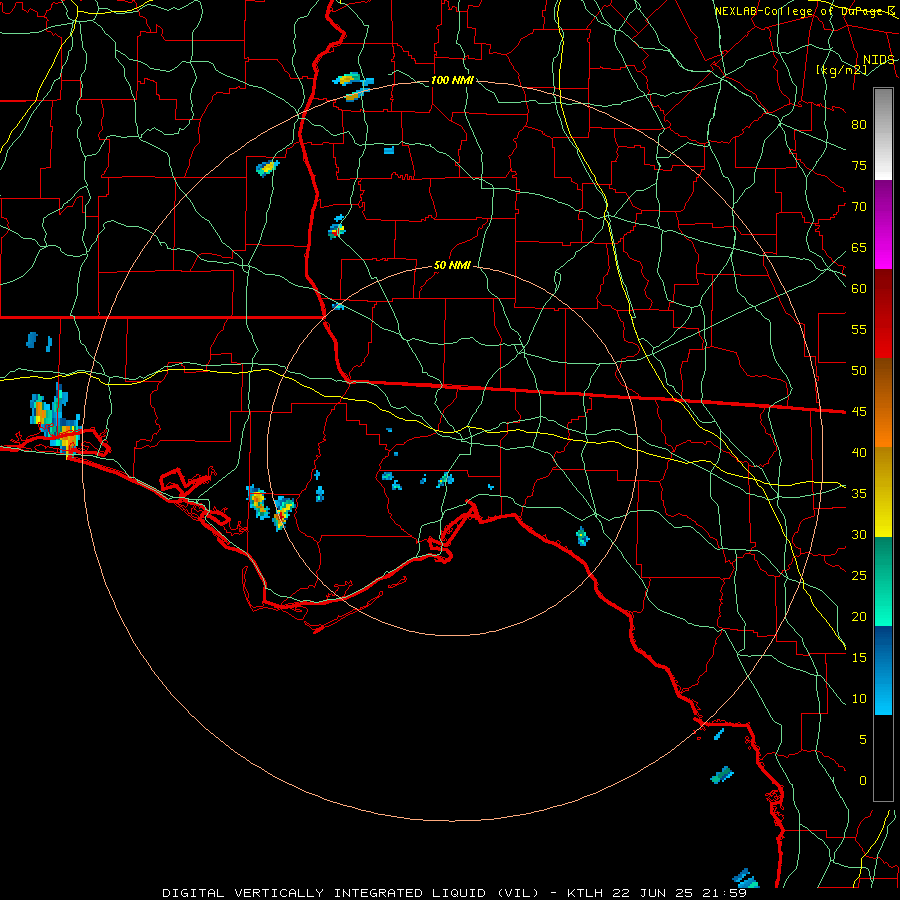The image size is (900, 900).
Task: Select the legend value 35
Action: pos(859,494)
